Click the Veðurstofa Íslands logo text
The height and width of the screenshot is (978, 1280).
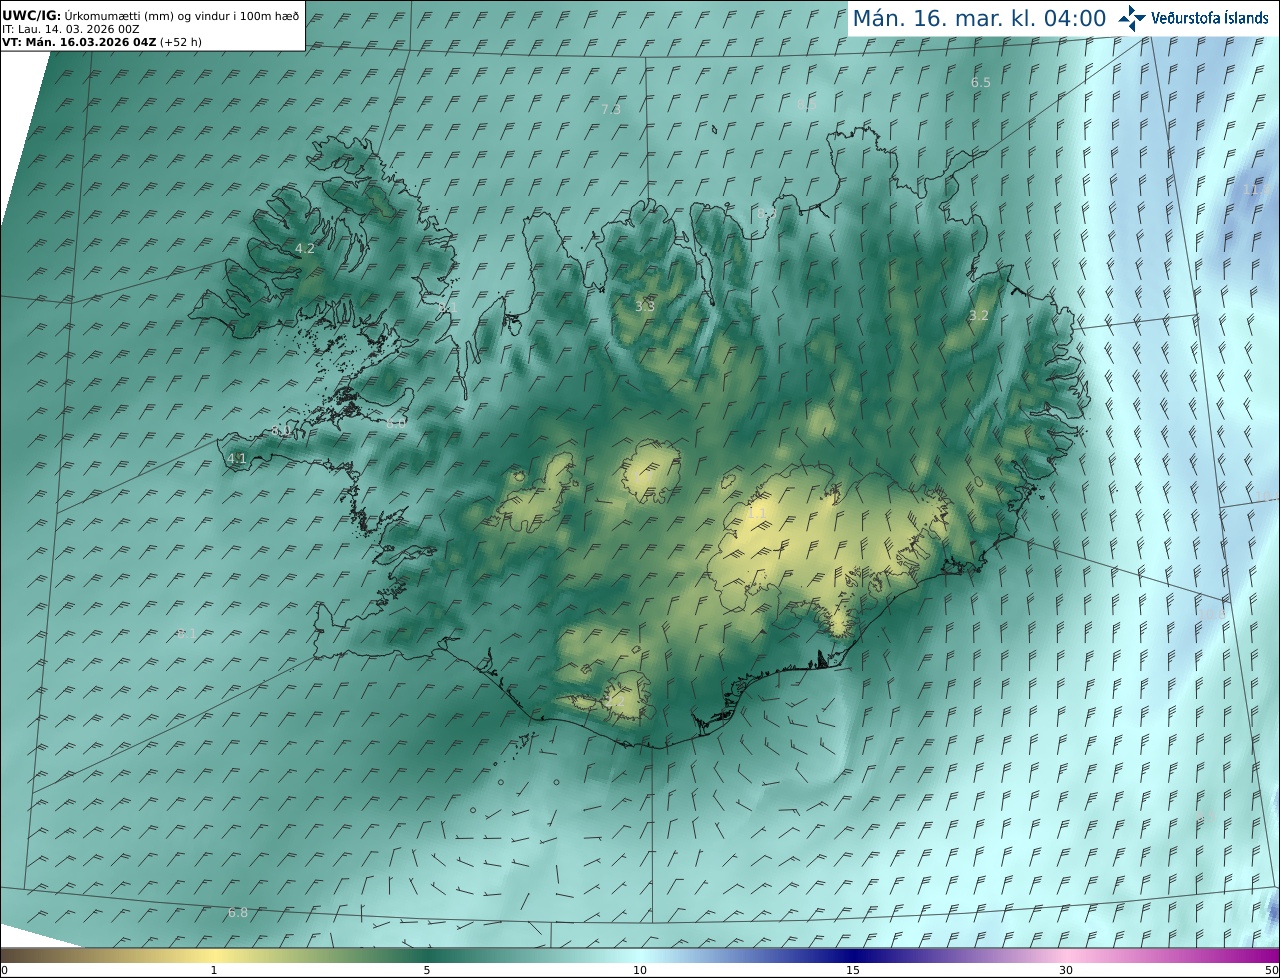pos(1210,18)
